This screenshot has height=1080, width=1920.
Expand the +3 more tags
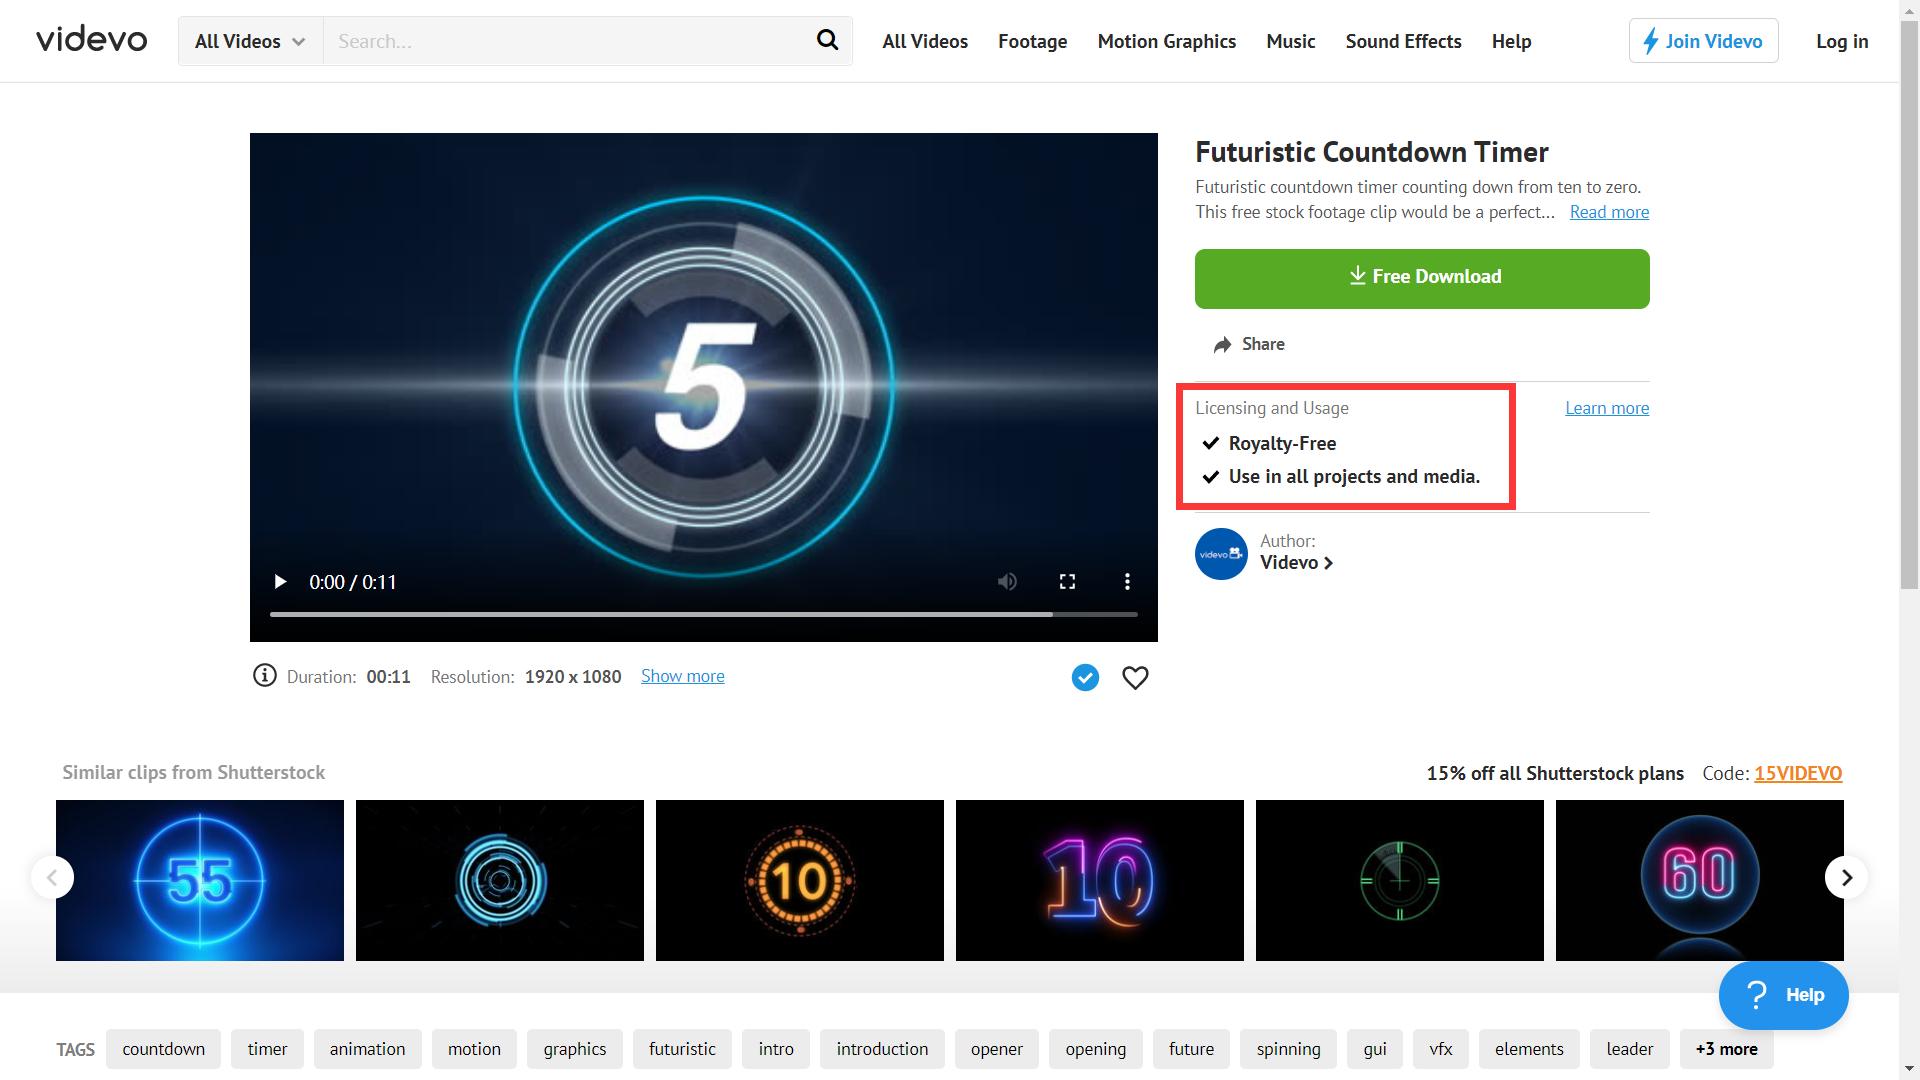1726,1049
